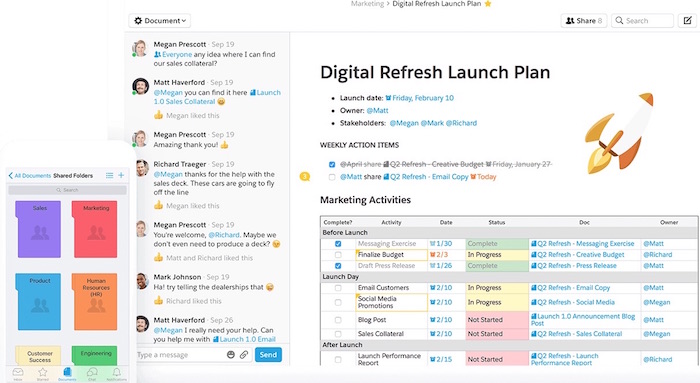Check the Email Customers complete checkbox

[338, 288]
